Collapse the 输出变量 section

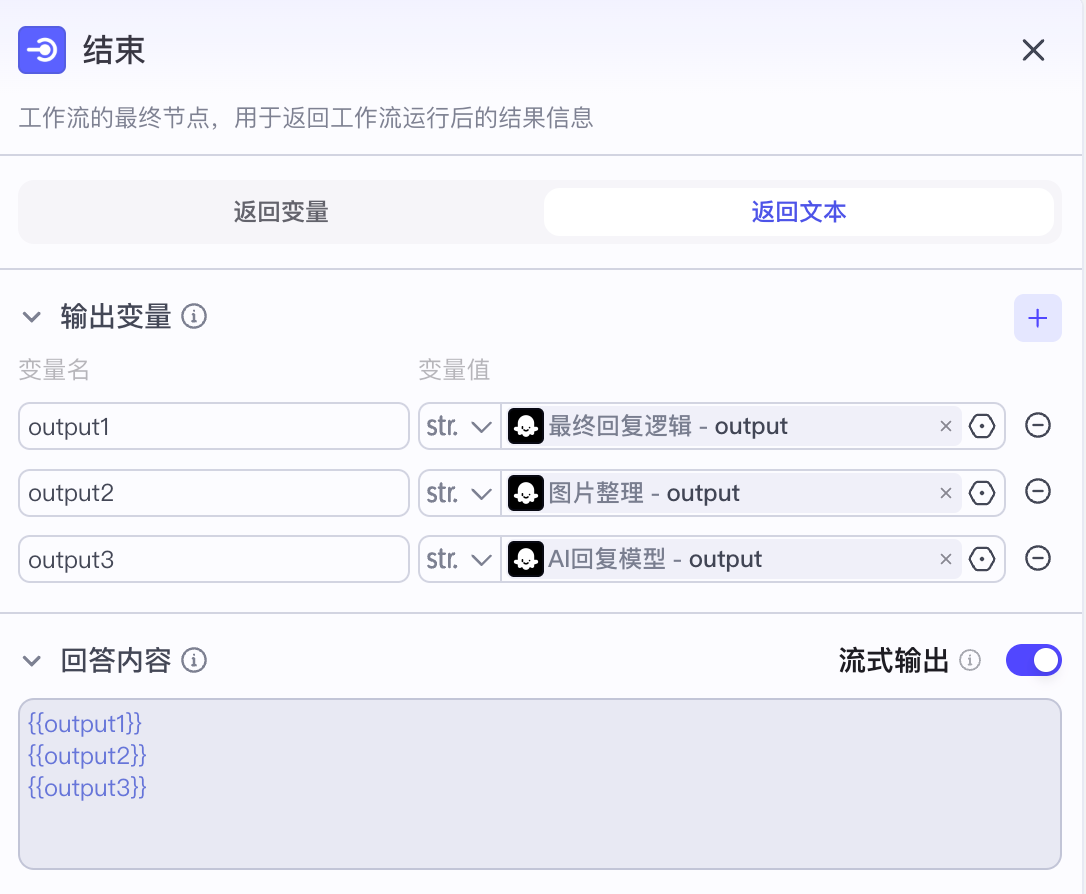[x=33, y=318]
